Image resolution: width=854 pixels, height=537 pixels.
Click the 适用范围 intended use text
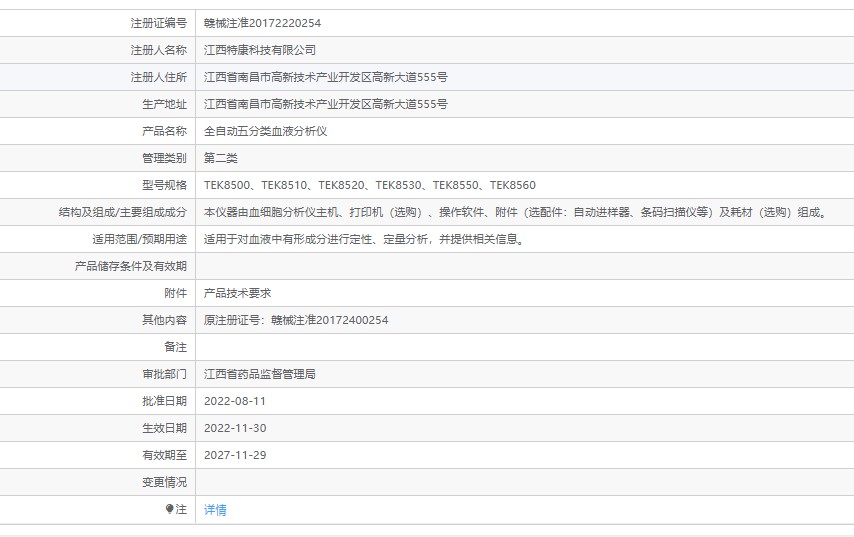(364, 239)
